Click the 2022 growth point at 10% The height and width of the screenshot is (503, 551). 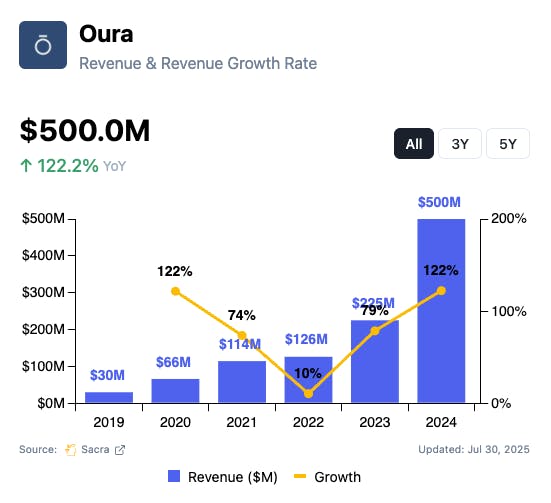(x=308, y=394)
